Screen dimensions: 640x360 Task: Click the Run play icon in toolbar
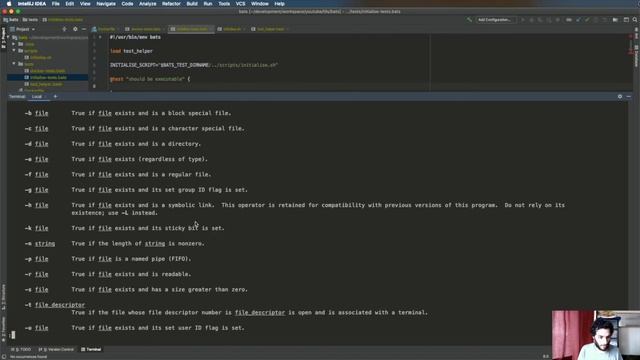point(523,20)
